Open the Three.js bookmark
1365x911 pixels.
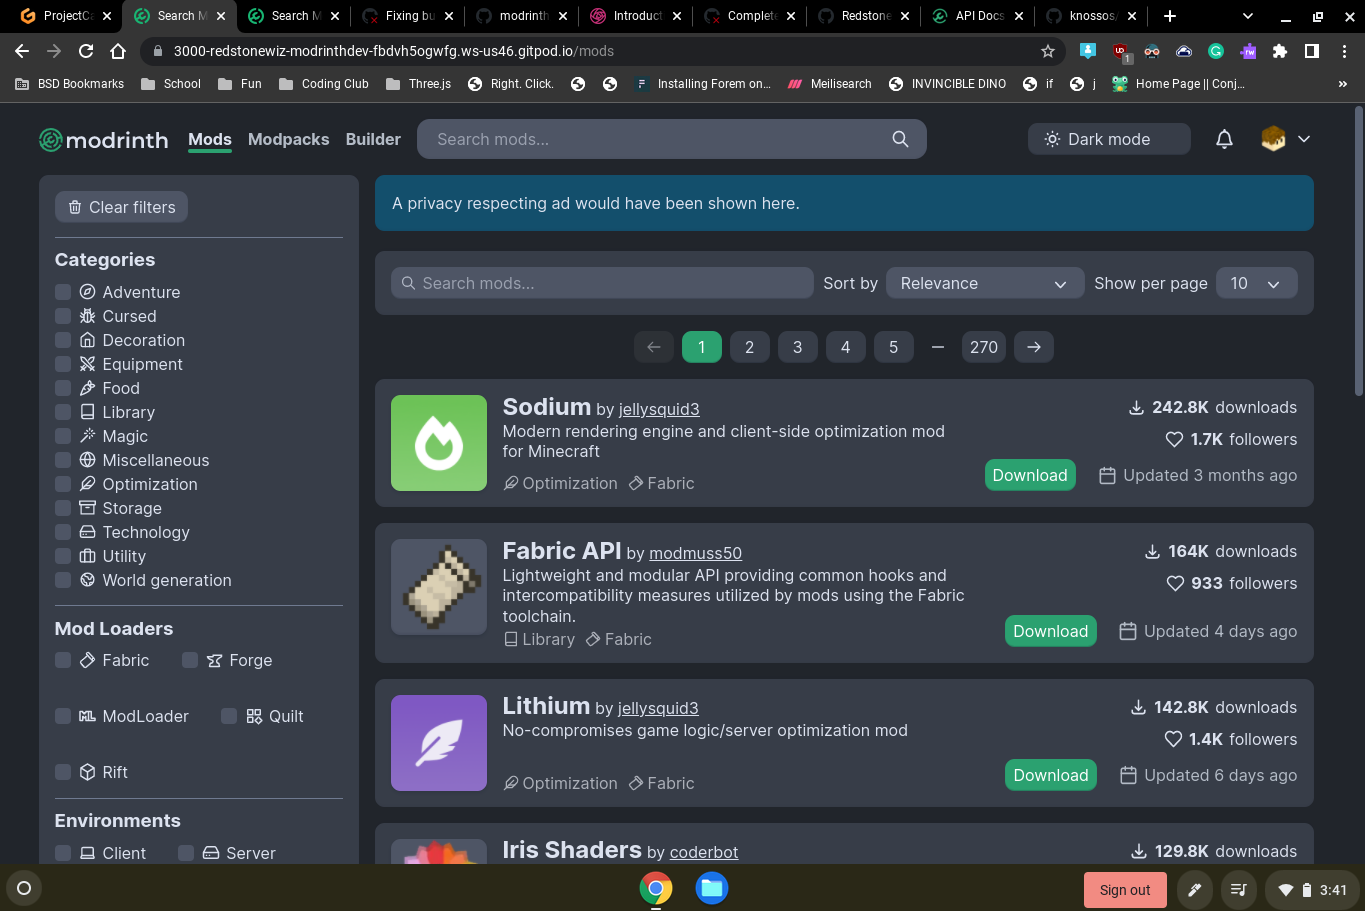pos(418,84)
